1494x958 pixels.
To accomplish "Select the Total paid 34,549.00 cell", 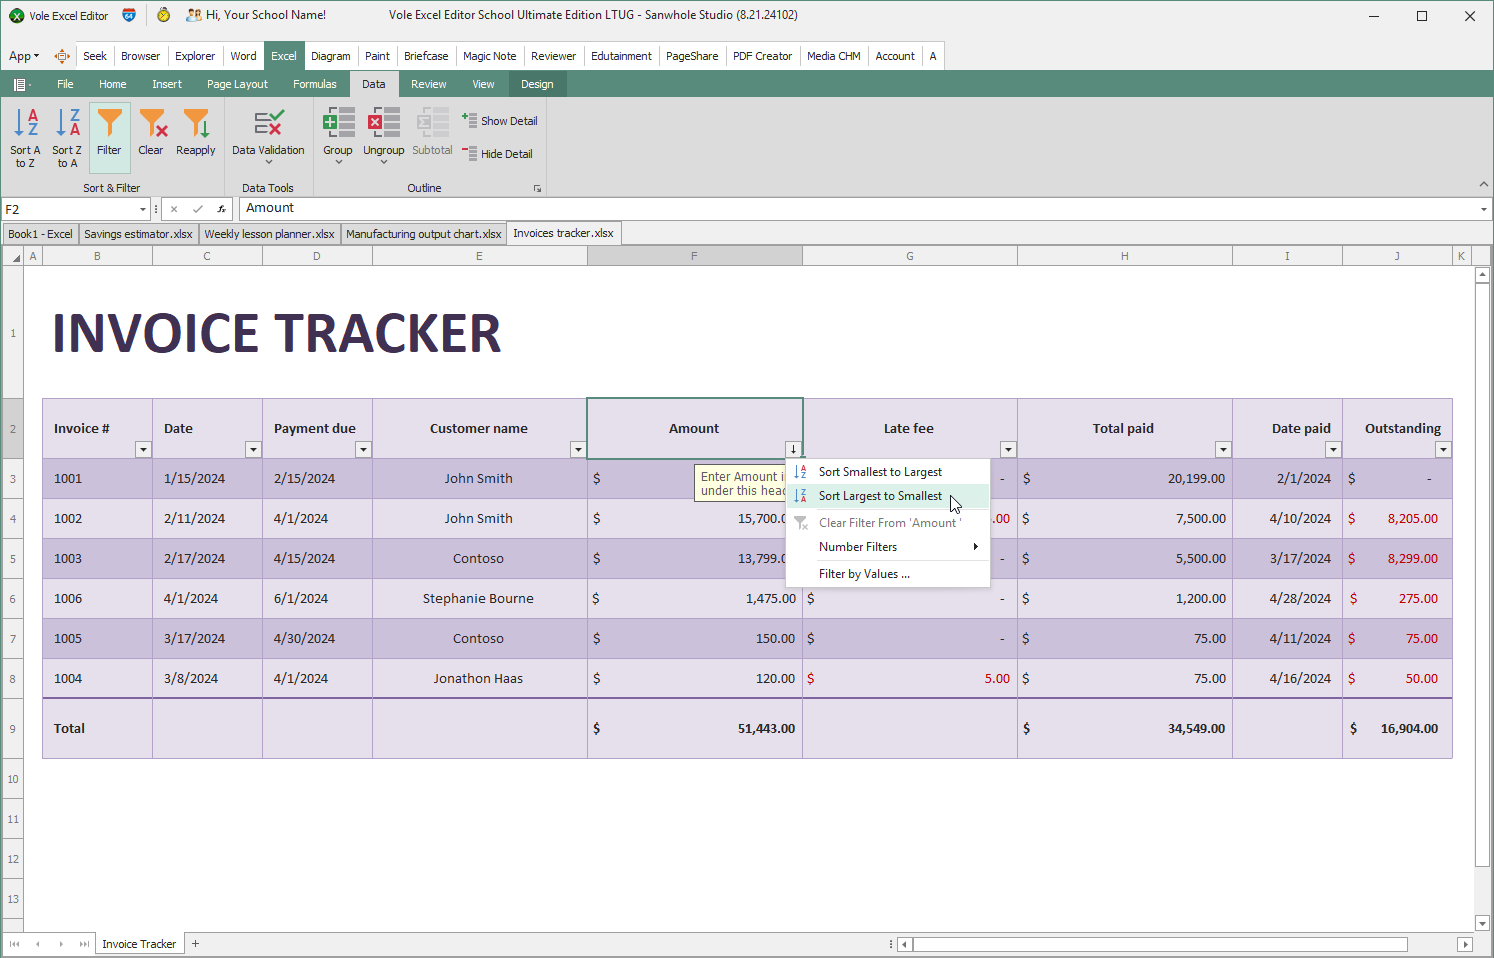I will pos(1125,729).
